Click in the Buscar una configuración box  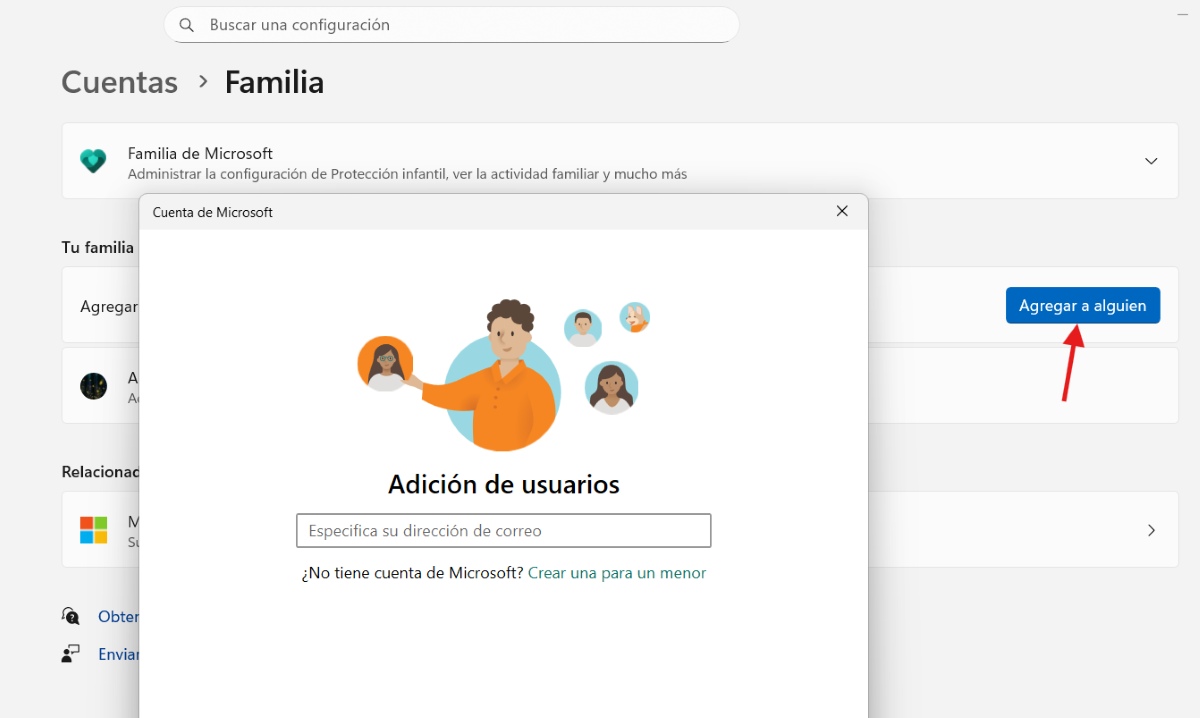(460, 25)
